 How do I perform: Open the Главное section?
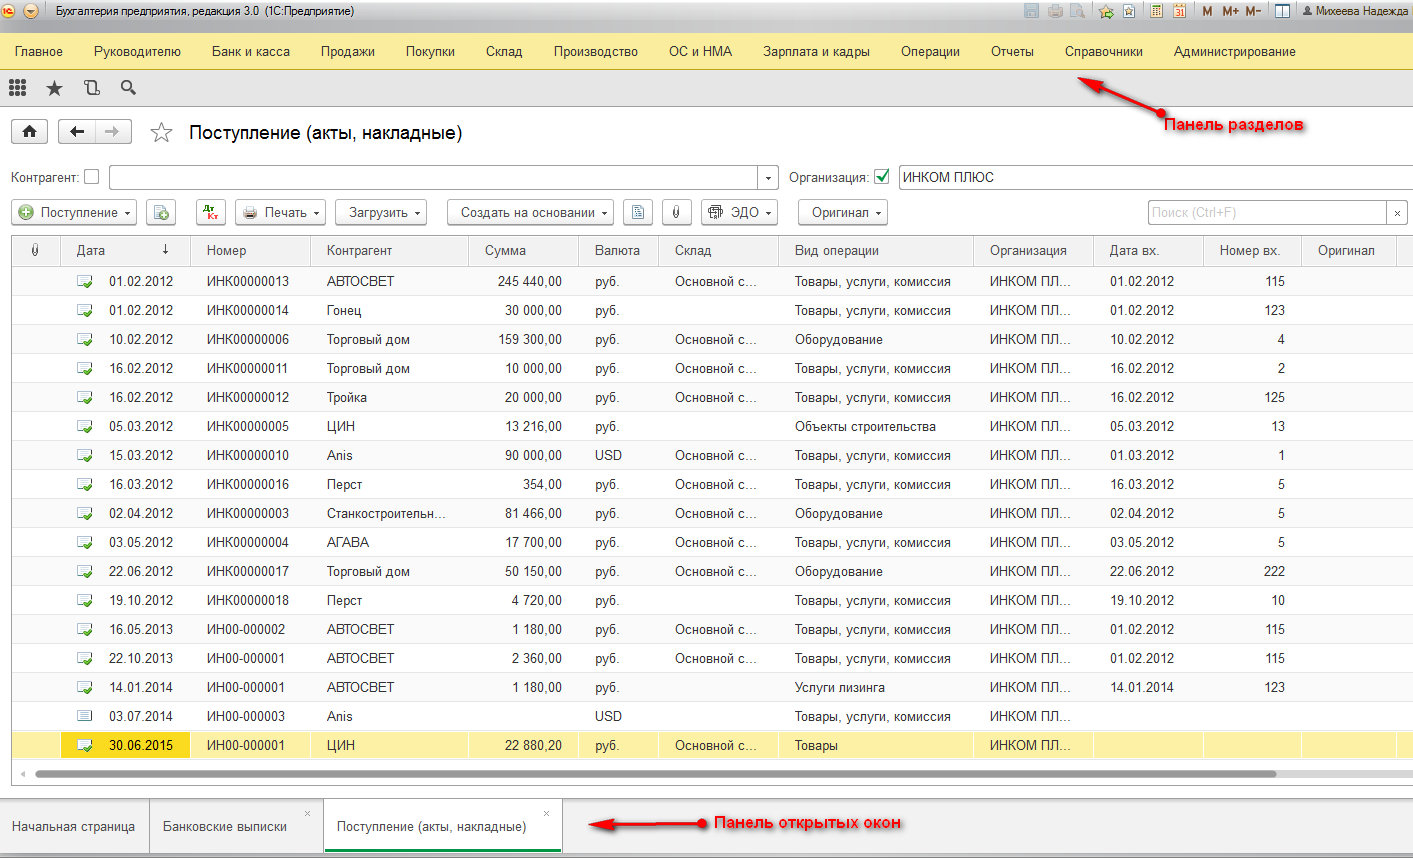click(39, 51)
